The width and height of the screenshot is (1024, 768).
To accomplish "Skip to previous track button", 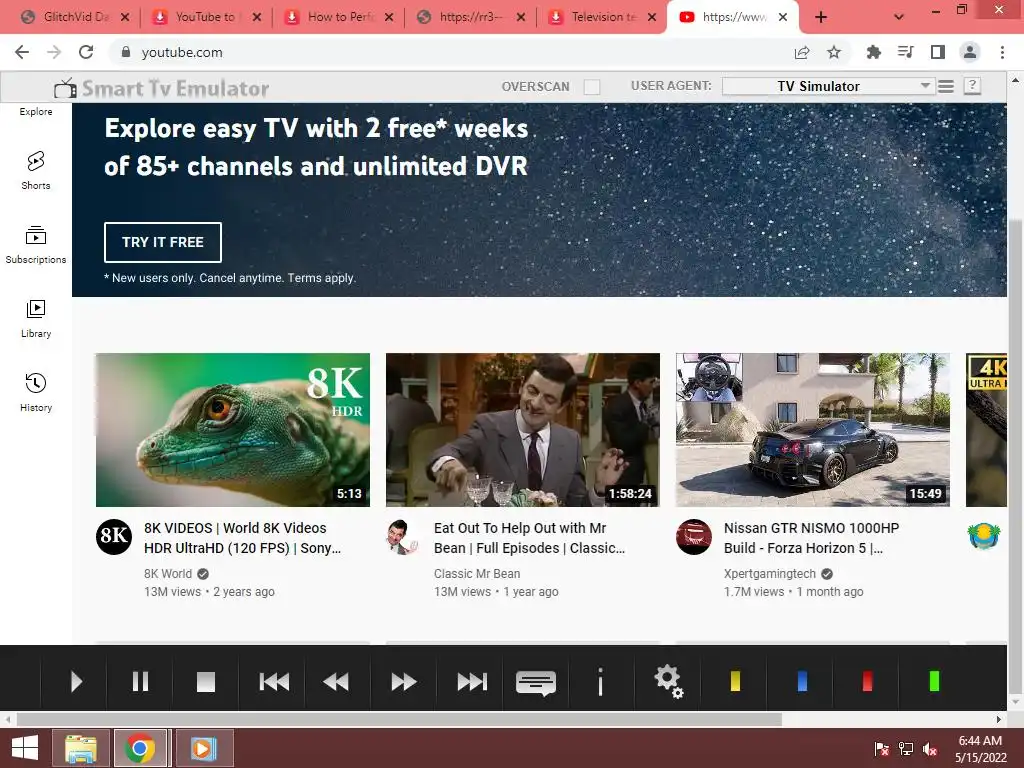I will (274, 682).
